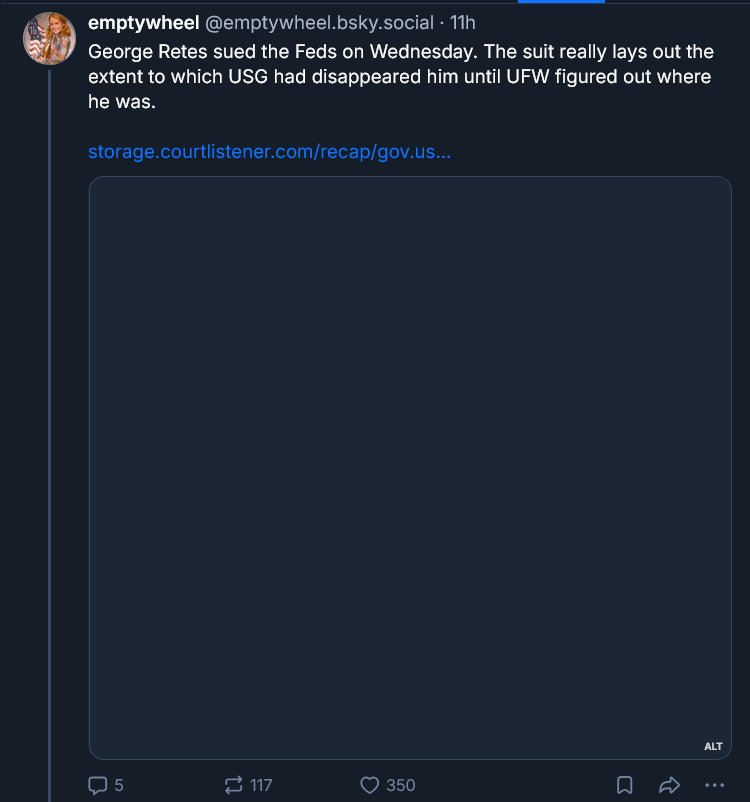Open the three-dot more options menu
Image resolution: width=750 pixels, height=802 pixels.
point(714,785)
